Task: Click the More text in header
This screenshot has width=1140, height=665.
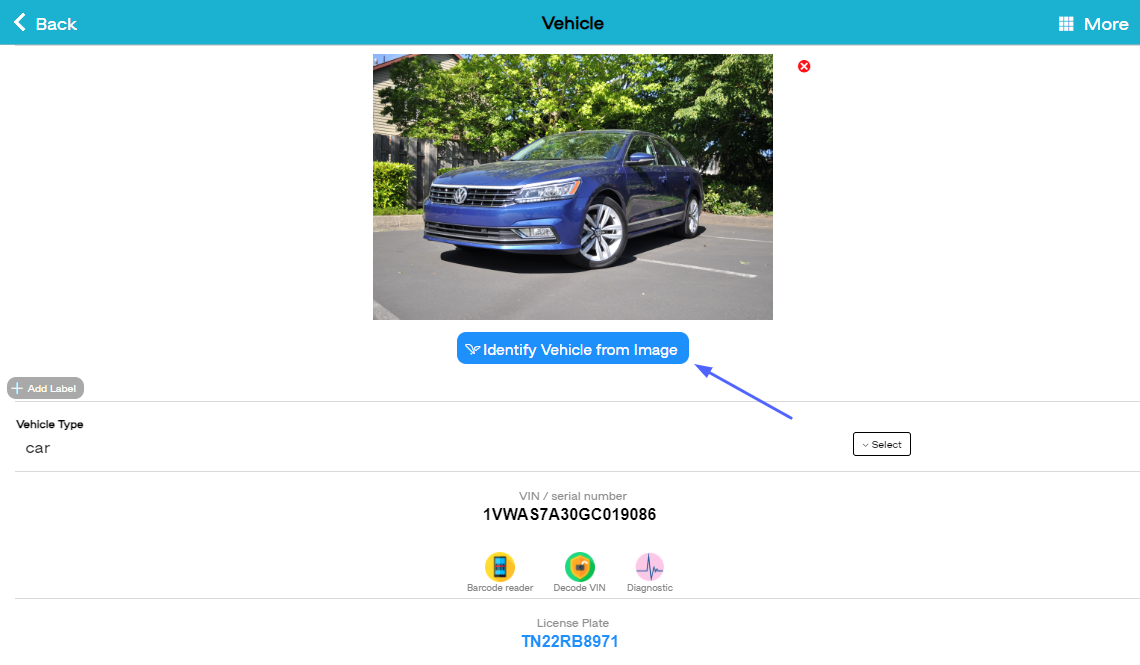Action: pos(1106,24)
